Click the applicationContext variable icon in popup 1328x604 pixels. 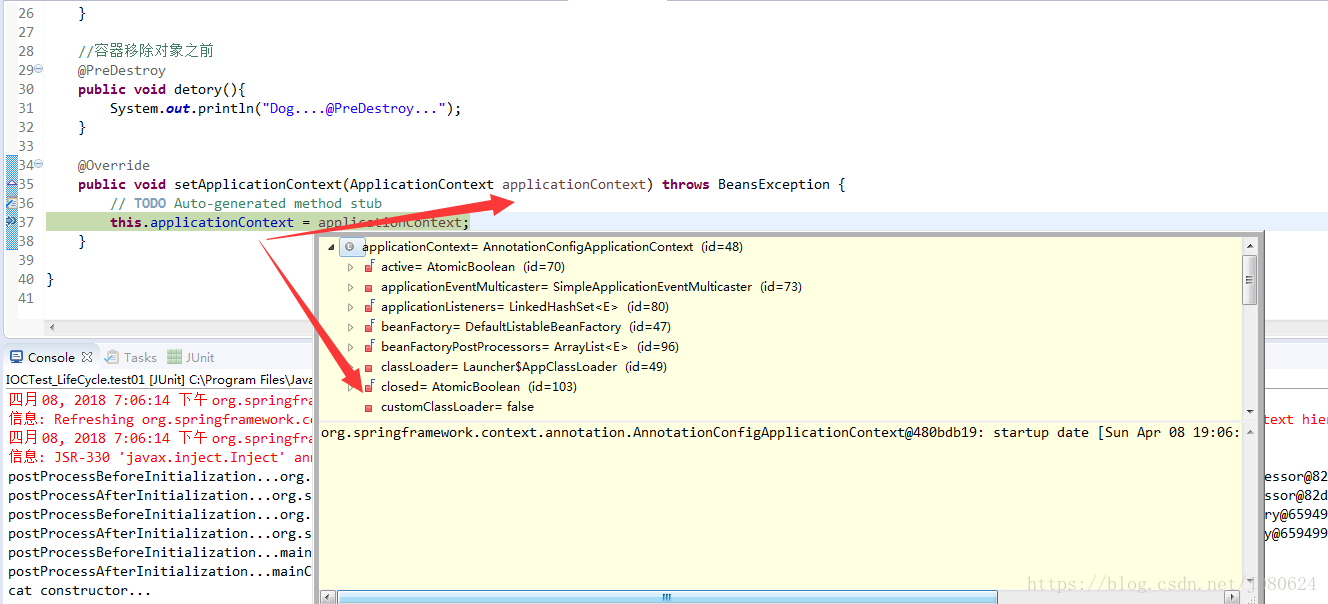pyautogui.click(x=349, y=247)
